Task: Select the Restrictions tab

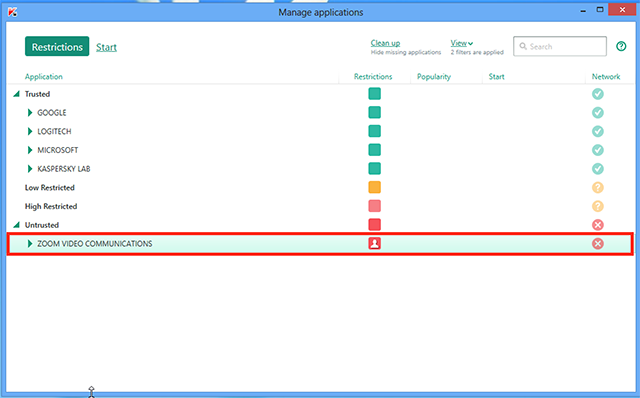Action: coord(57,47)
